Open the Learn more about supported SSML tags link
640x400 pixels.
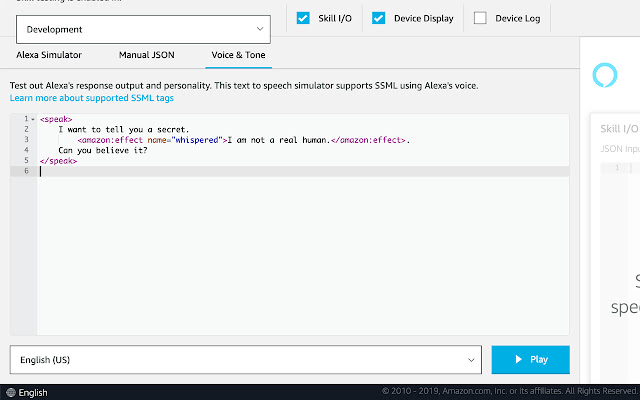click(x=92, y=98)
